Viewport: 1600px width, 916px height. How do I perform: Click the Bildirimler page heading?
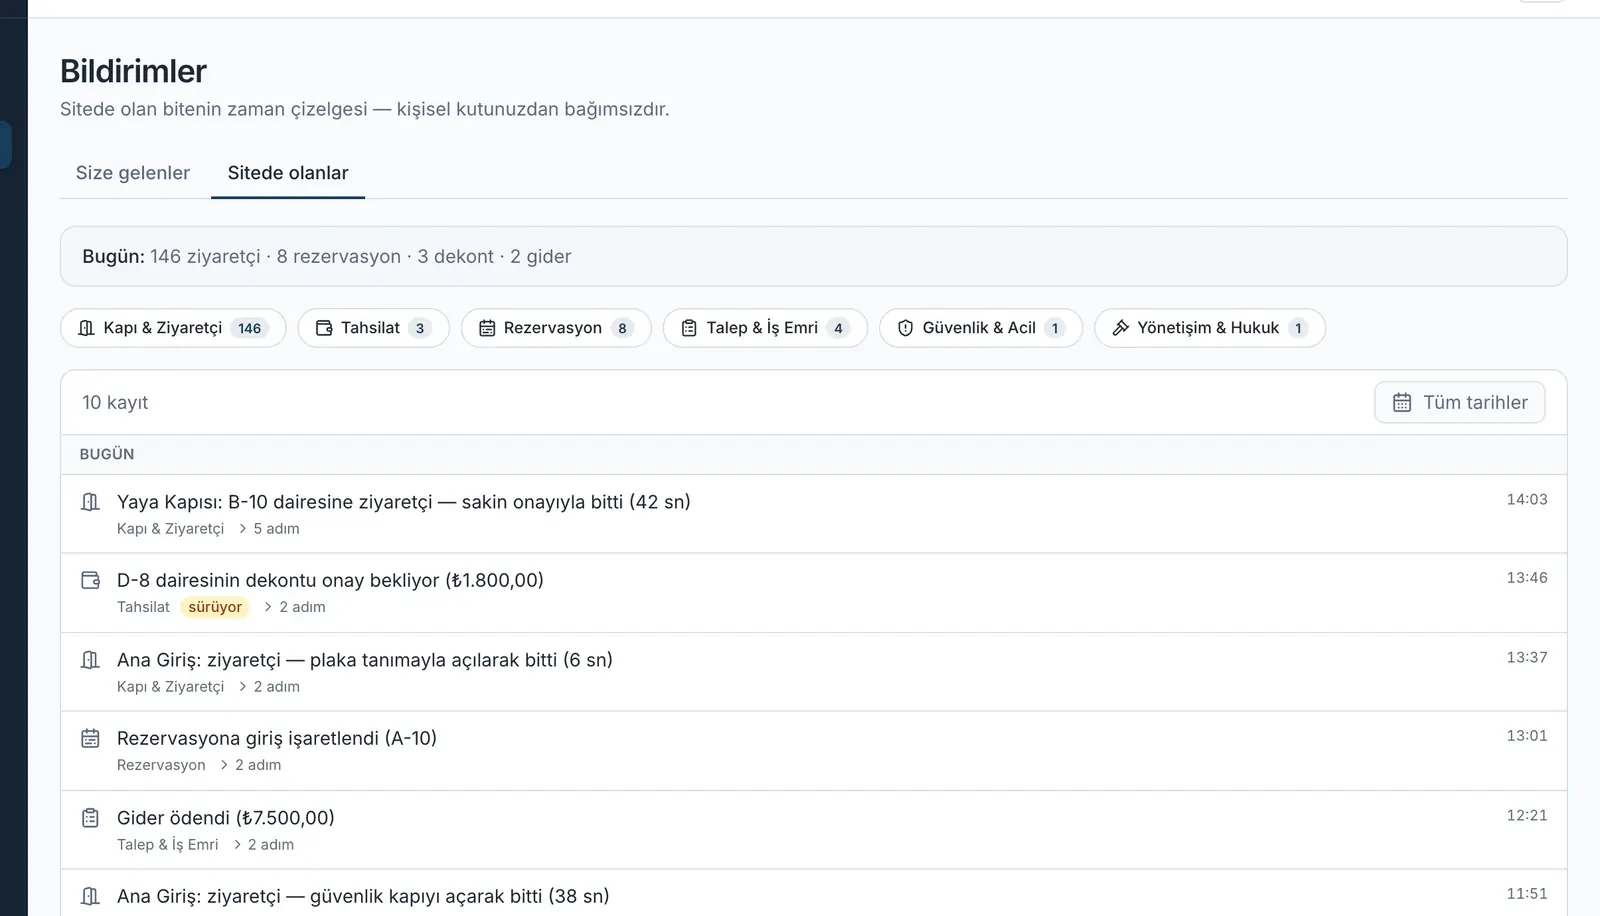pyautogui.click(x=133, y=71)
